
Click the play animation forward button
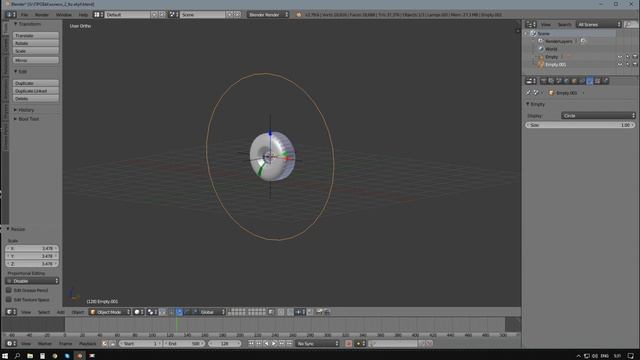click(274, 344)
